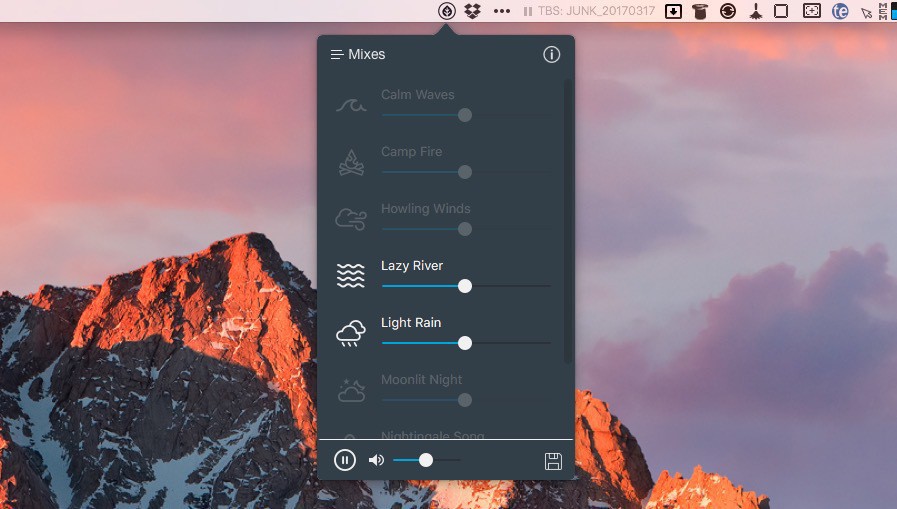This screenshot has width=897, height=509.
Task: Click the Moonlit Night volume slider
Action: pos(466,400)
